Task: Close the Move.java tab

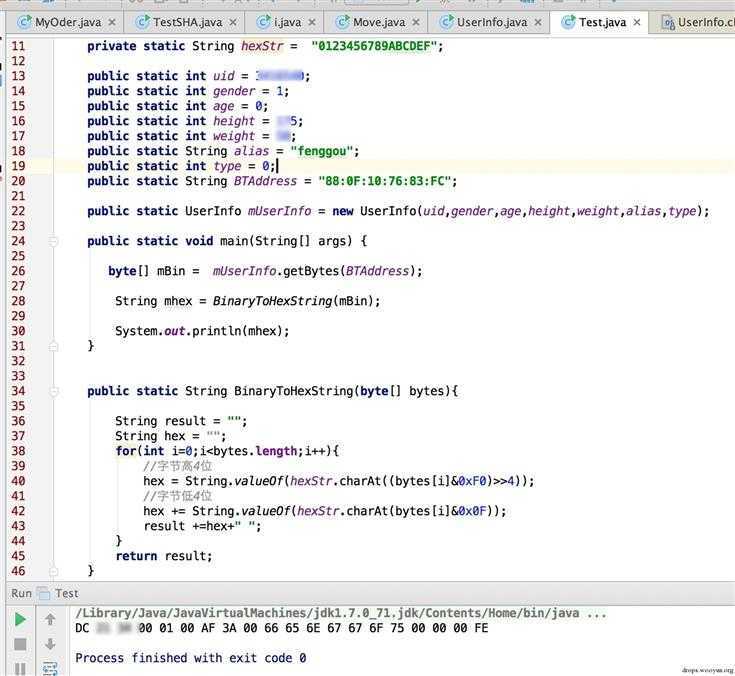Action: pos(416,22)
